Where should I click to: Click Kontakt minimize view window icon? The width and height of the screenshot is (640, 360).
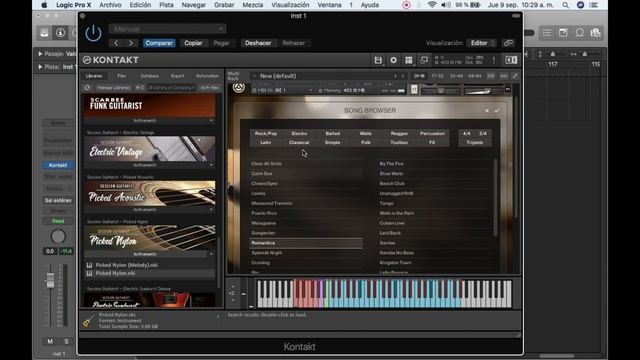pyautogui.click(x=424, y=60)
